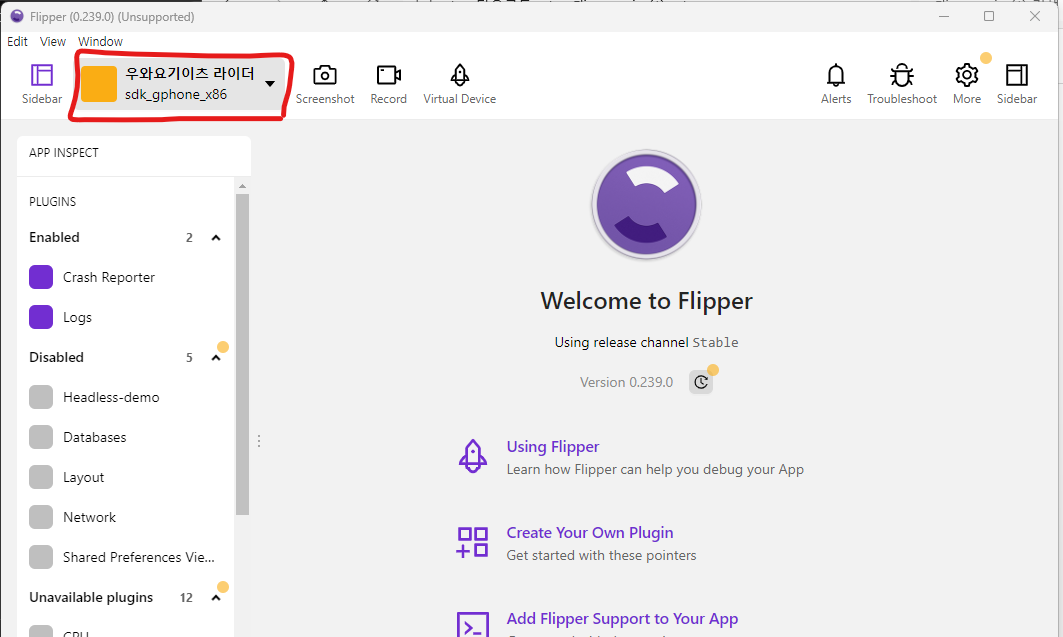Click the purple Crash Reporter plugin icon
Image resolution: width=1063 pixels, height=637 pixels.
coord(41,277)
